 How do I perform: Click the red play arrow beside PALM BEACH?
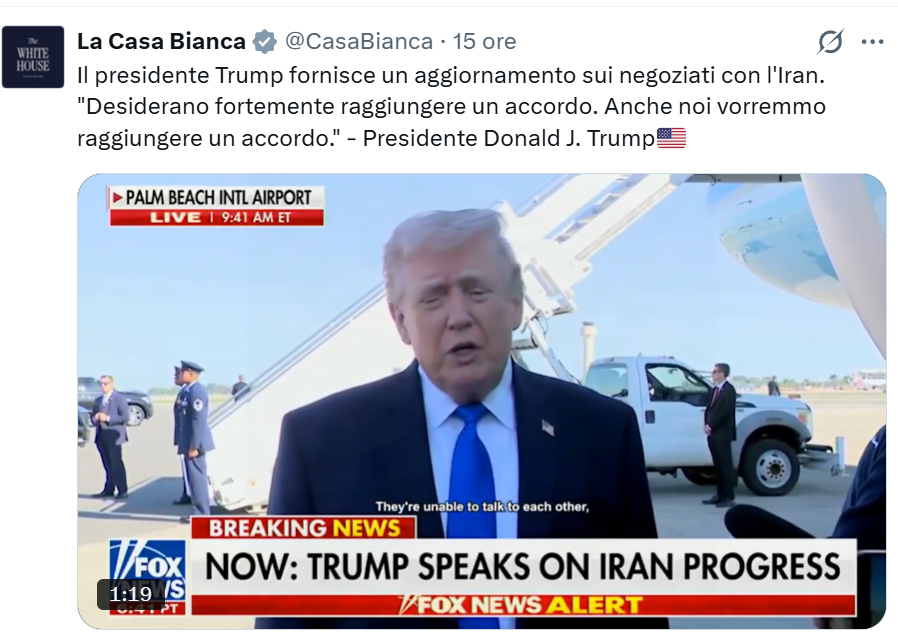click(117, 198)
